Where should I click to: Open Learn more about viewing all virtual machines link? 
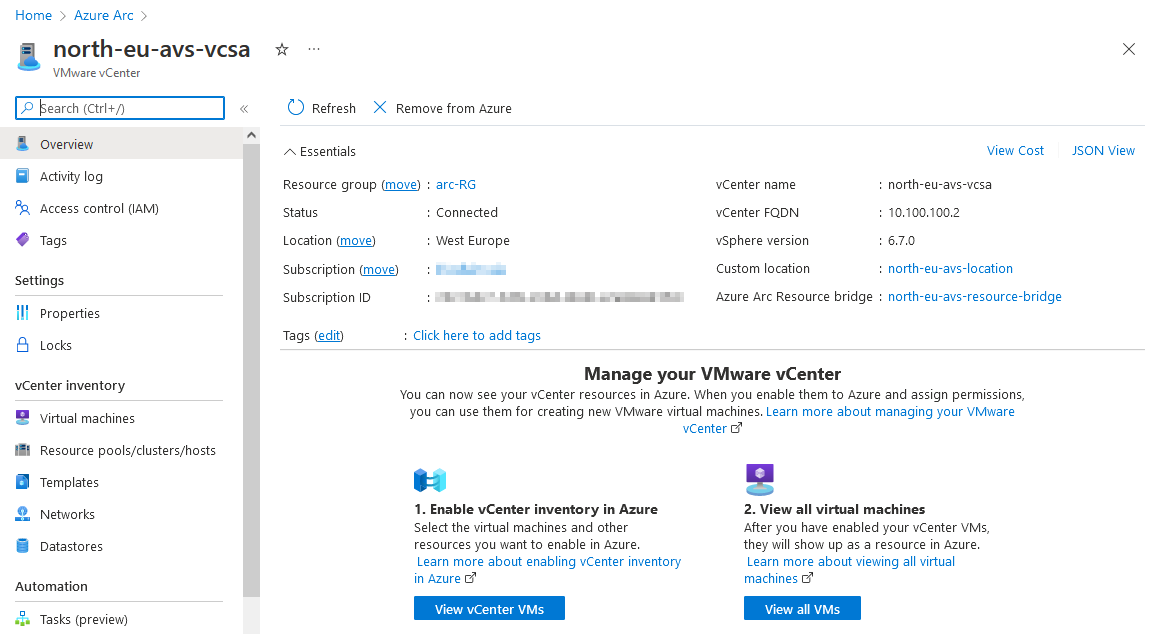[850, 562]
